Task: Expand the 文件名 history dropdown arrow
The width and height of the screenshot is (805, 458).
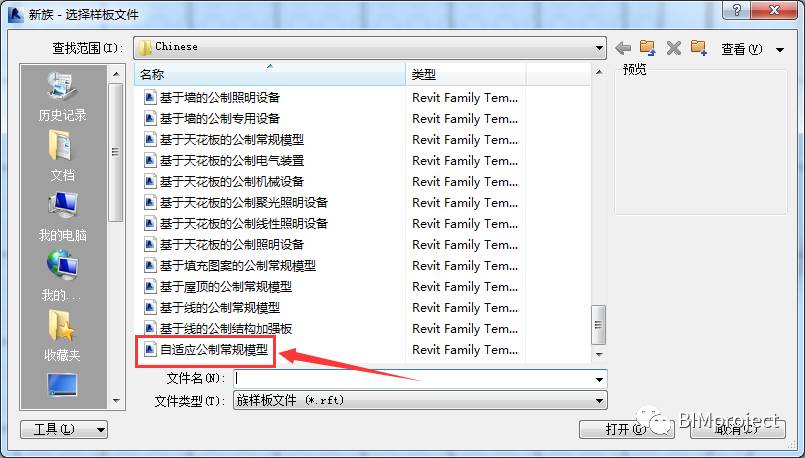Action: [x=599, y=379]
